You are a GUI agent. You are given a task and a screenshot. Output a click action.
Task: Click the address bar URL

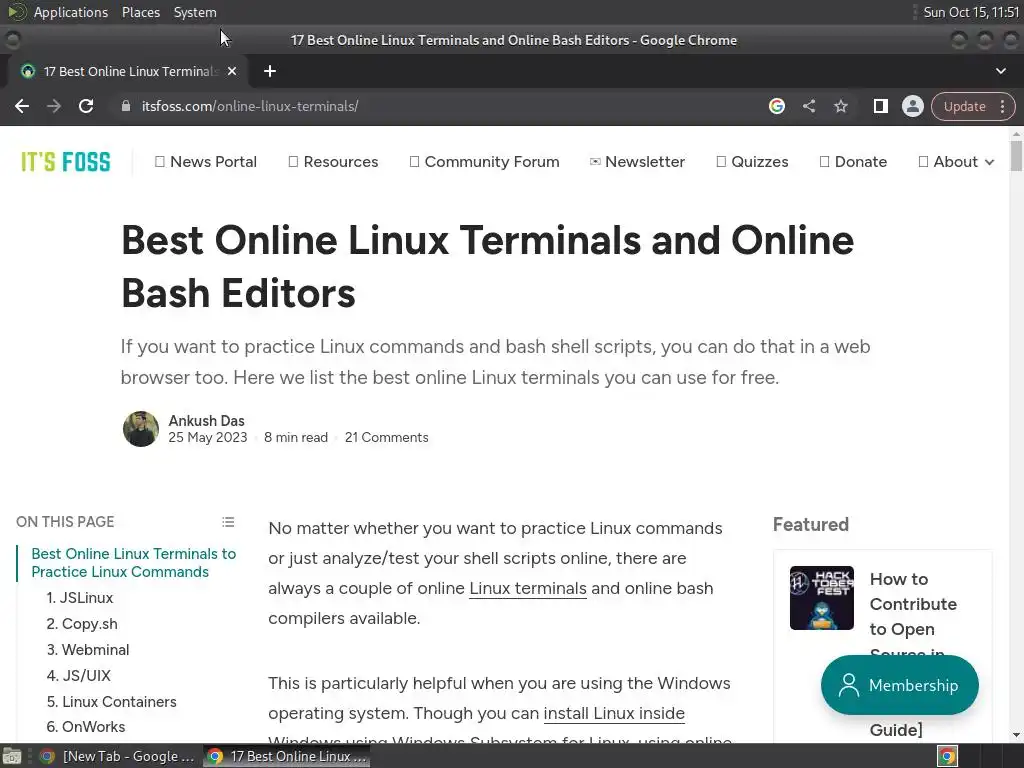[250, 106]
